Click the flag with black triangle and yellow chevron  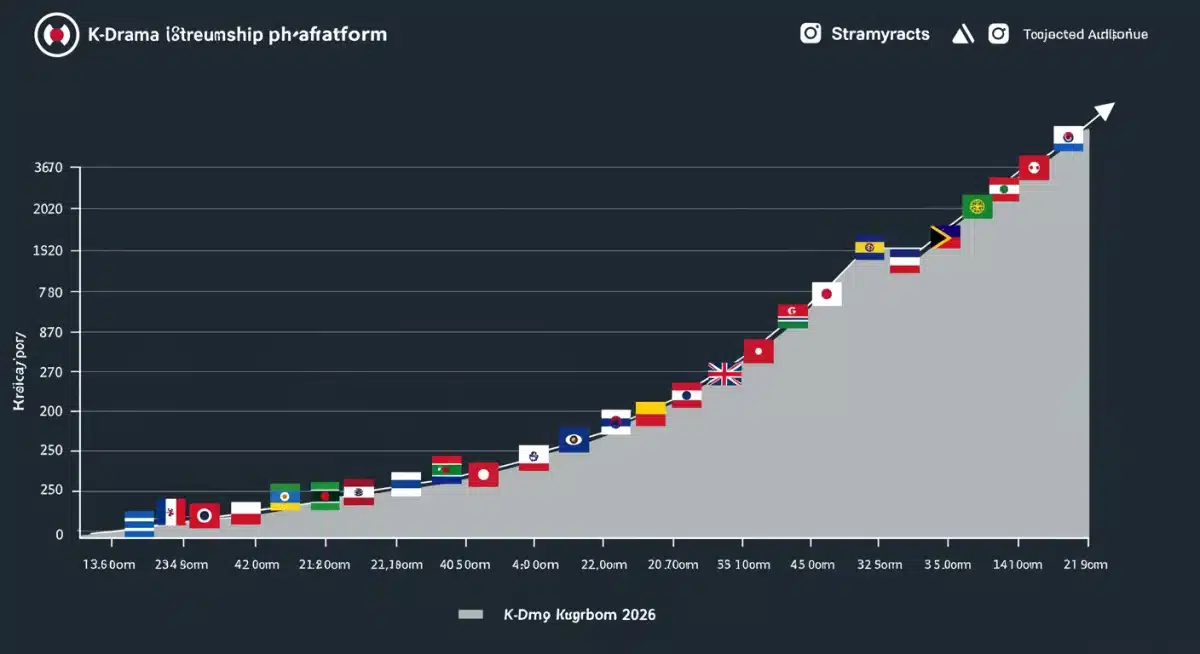pyautogui.click(x=945, y=237)
